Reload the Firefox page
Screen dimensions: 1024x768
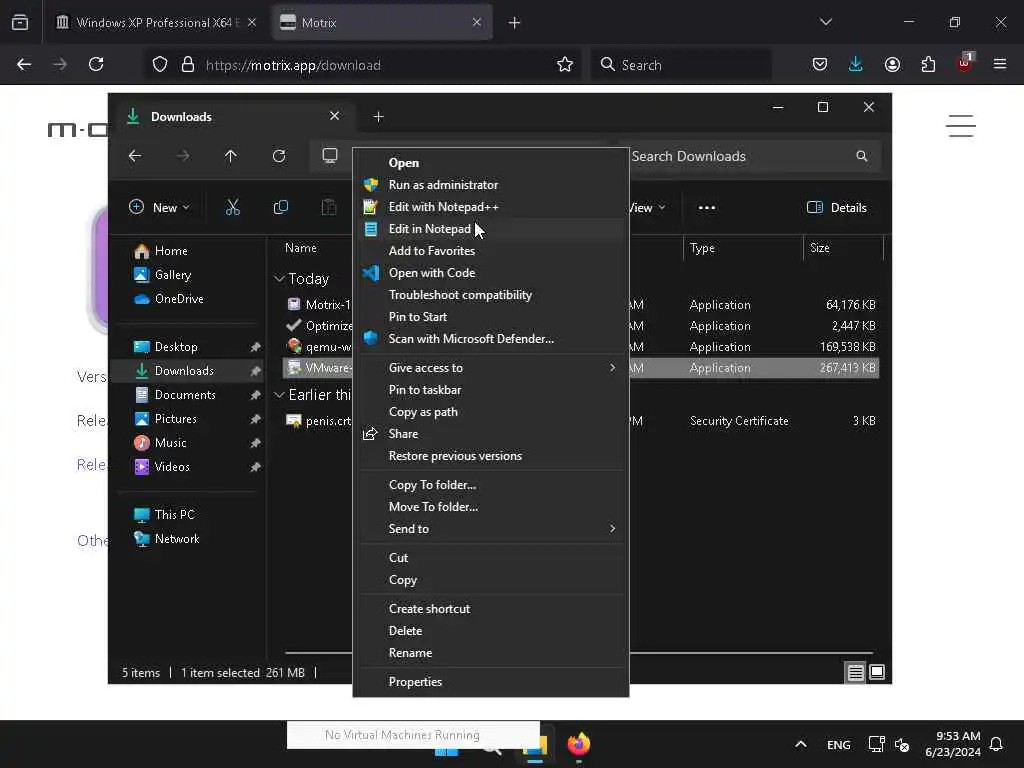(96, 64)
